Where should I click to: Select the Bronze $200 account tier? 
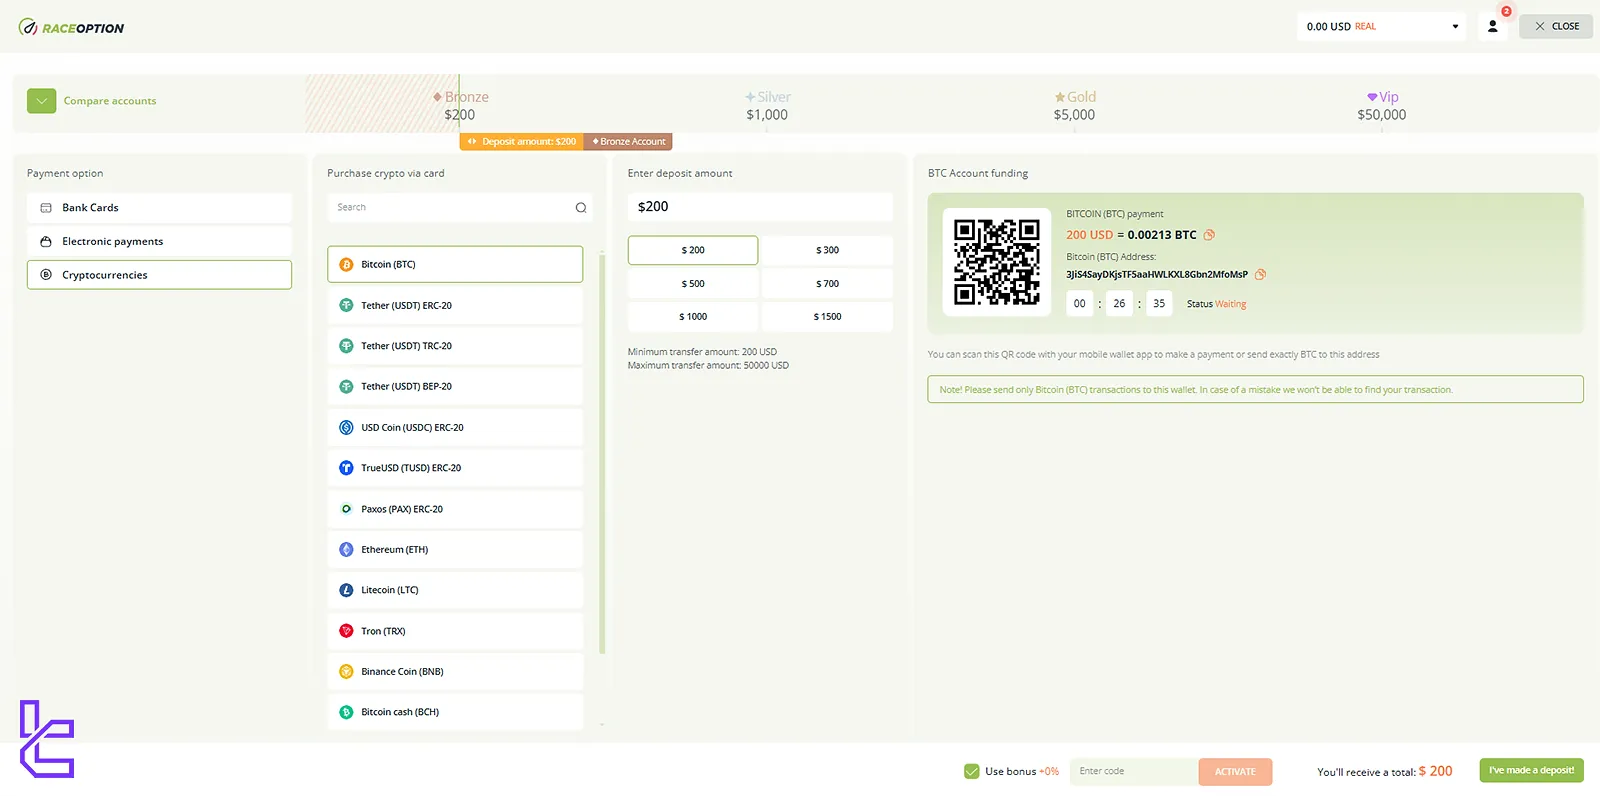(x=460, y=105)
